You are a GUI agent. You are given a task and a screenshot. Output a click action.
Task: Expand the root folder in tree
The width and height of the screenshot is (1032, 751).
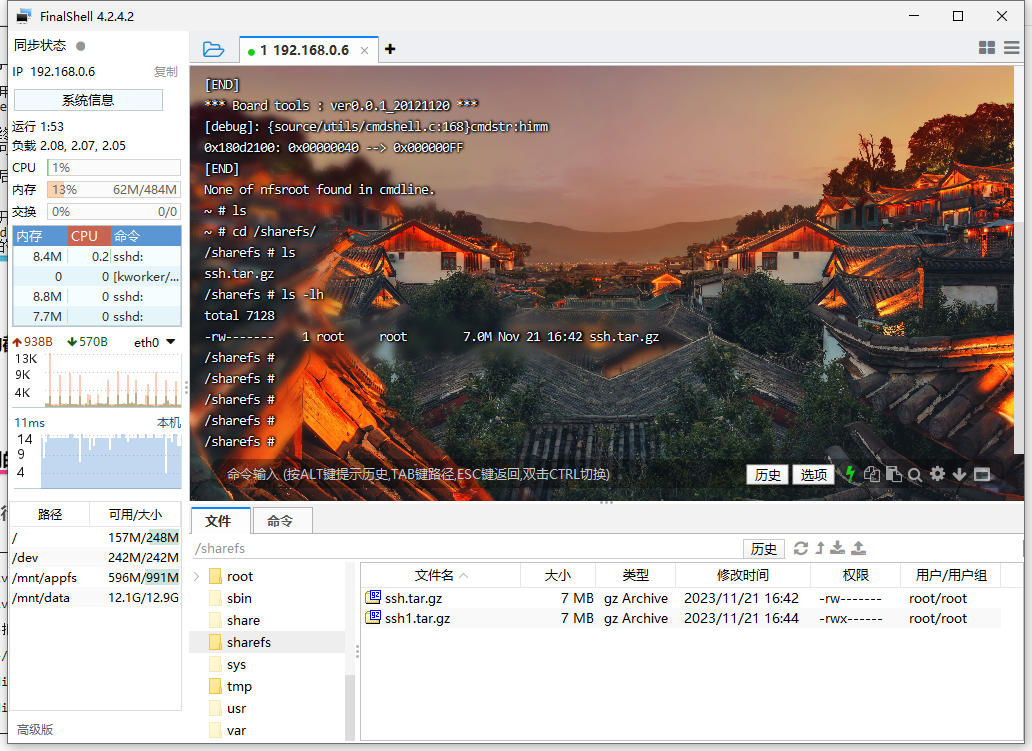[x=197, y=576]
